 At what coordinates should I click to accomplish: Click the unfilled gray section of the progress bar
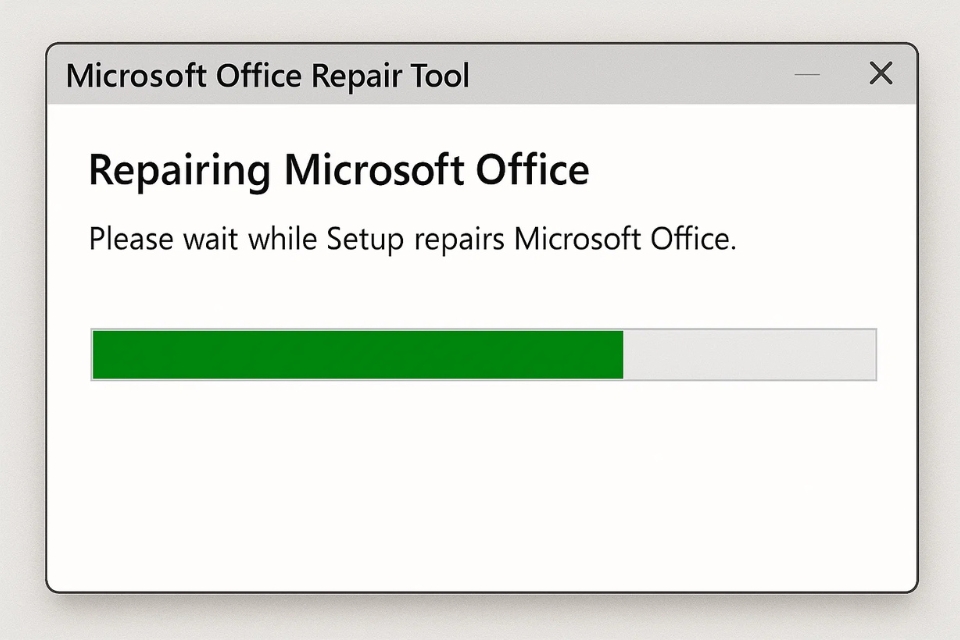coord(750,354)
